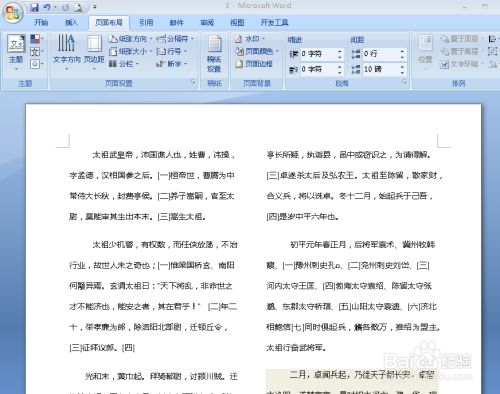The image size is (500, 394).
Task: Click the spacing-before icon beside 0 行
Action: pyautogui.click(x=356, y=54)
